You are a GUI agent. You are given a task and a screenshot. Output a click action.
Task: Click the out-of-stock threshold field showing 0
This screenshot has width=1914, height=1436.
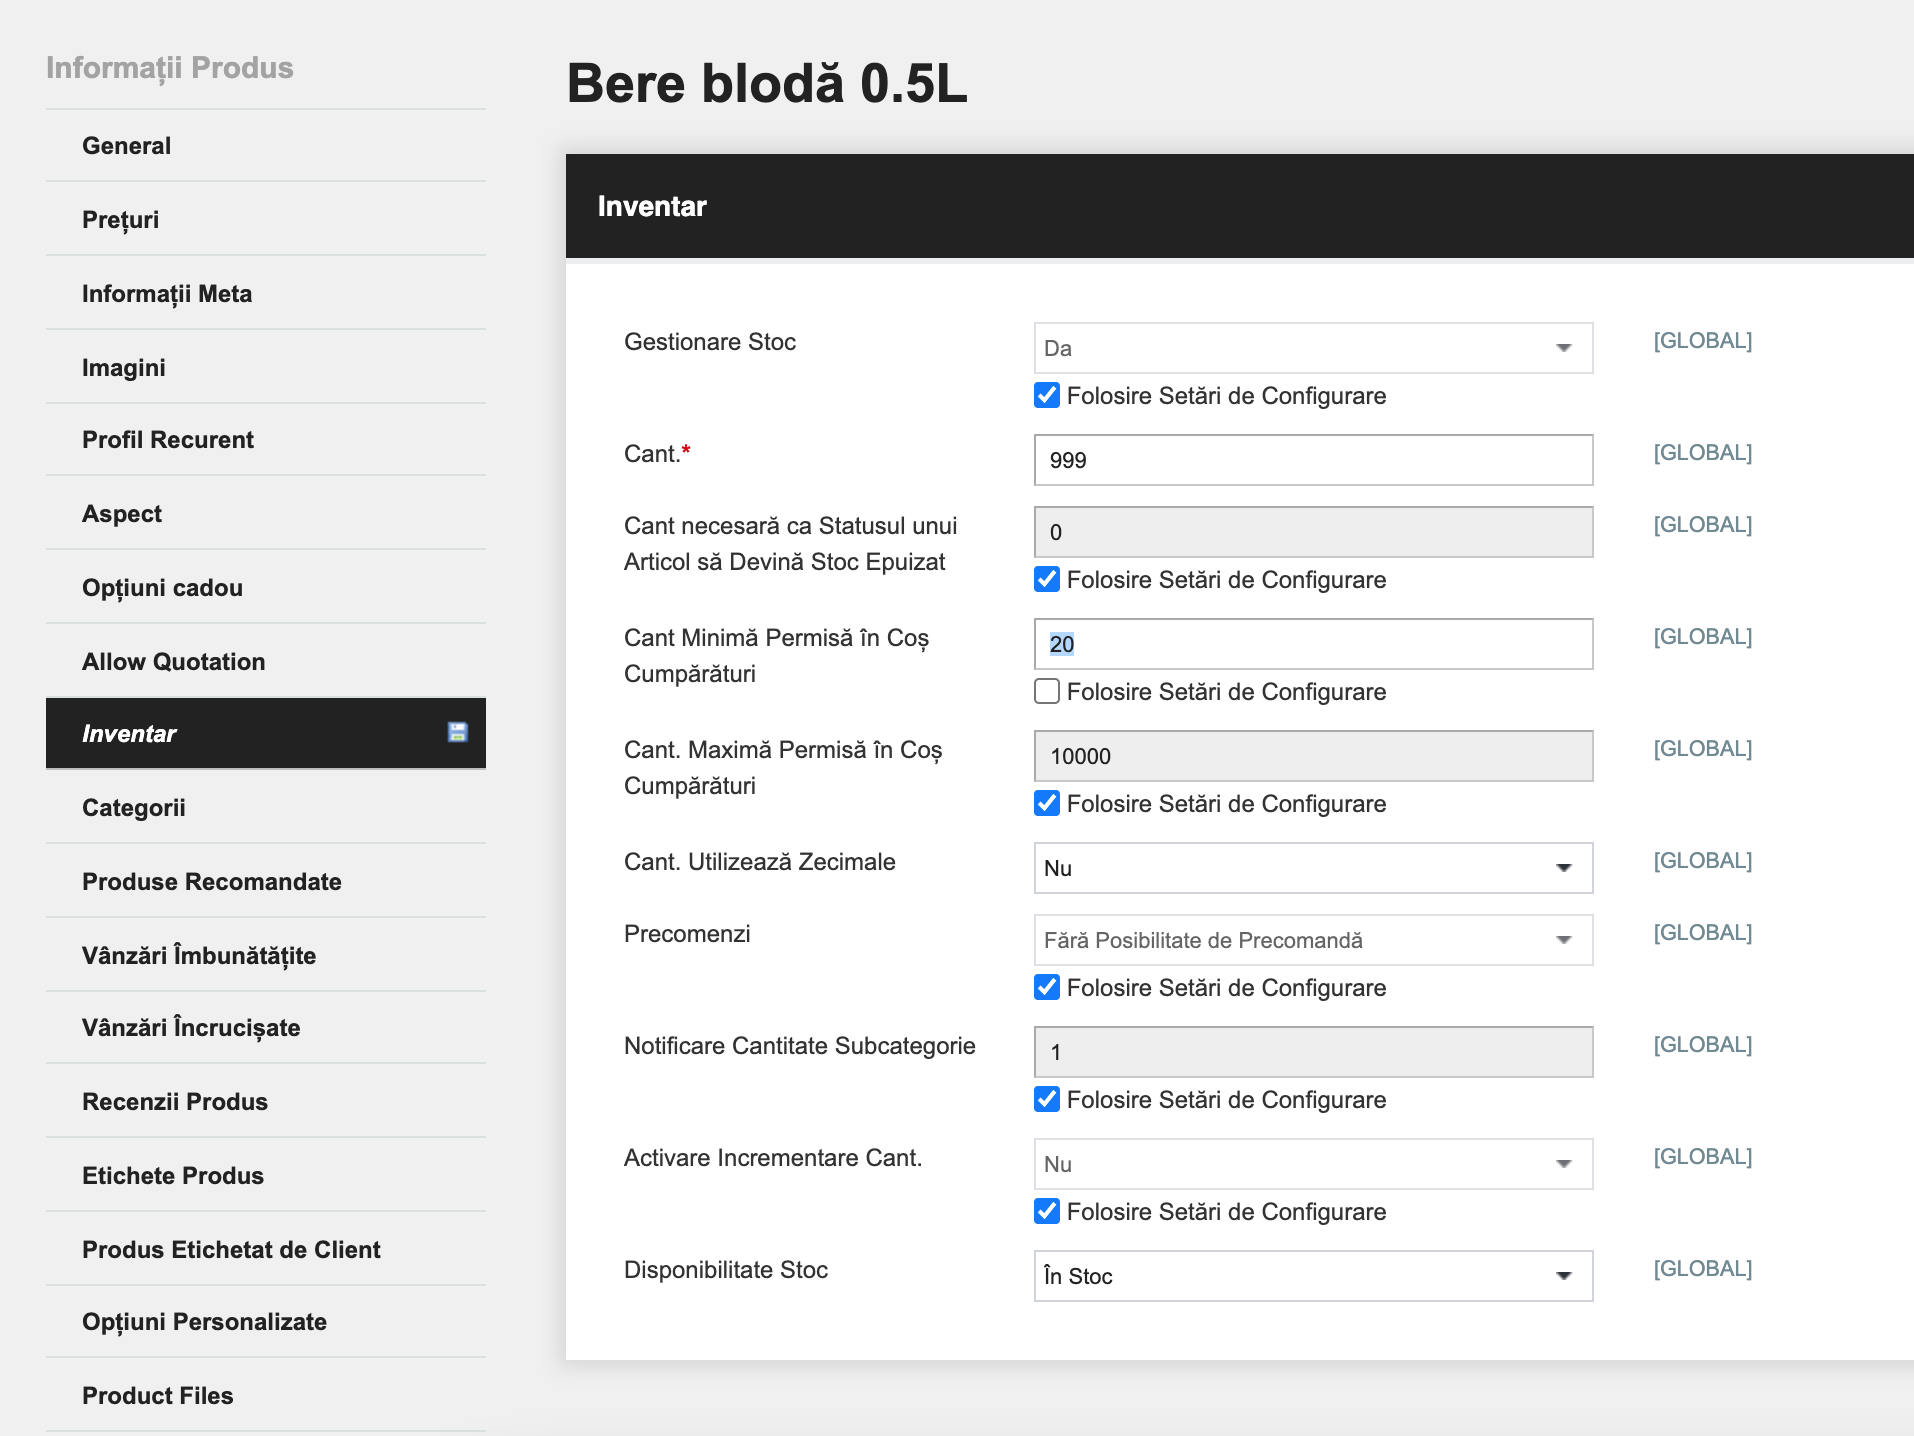point(1313,532)
